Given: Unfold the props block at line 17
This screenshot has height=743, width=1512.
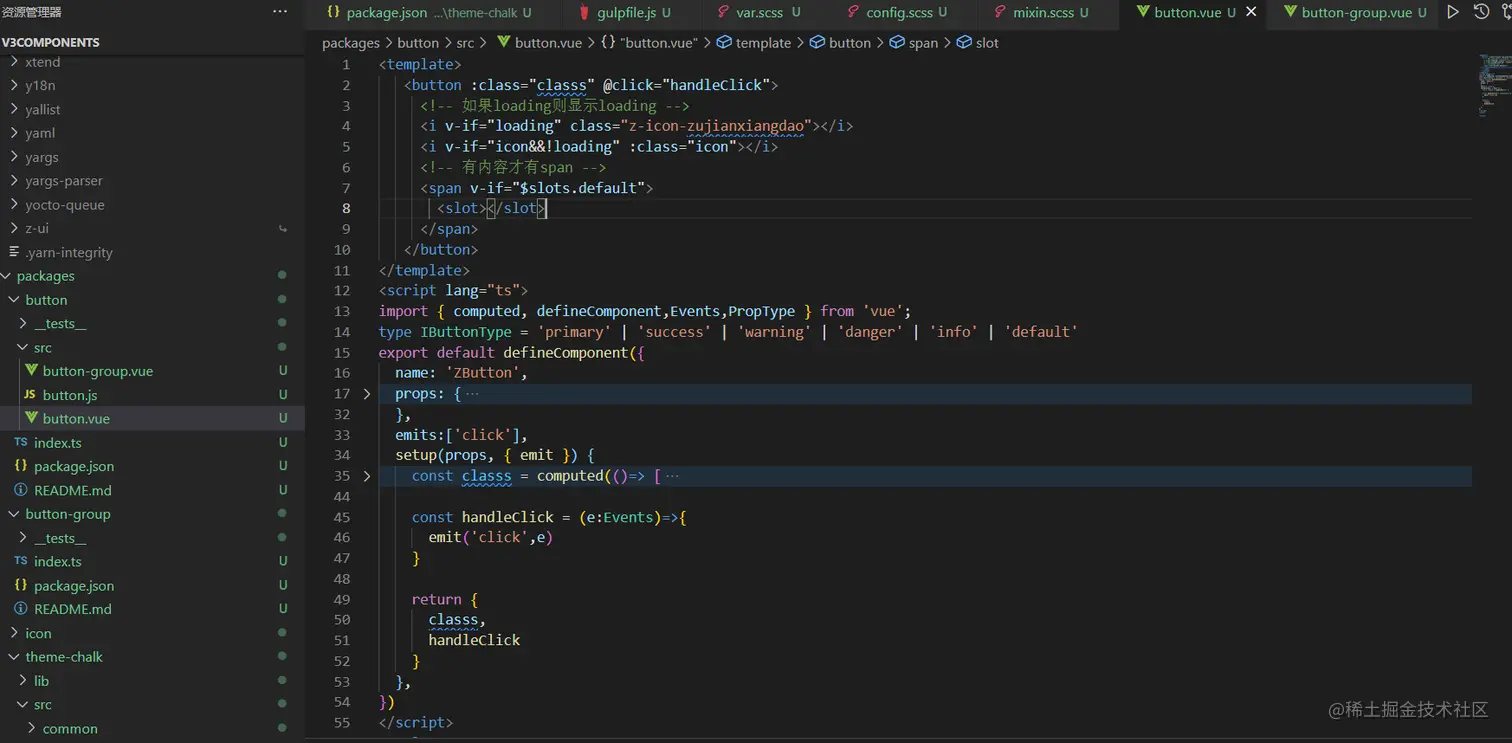Looking at the screenshot, I should (x=367, y=394).
